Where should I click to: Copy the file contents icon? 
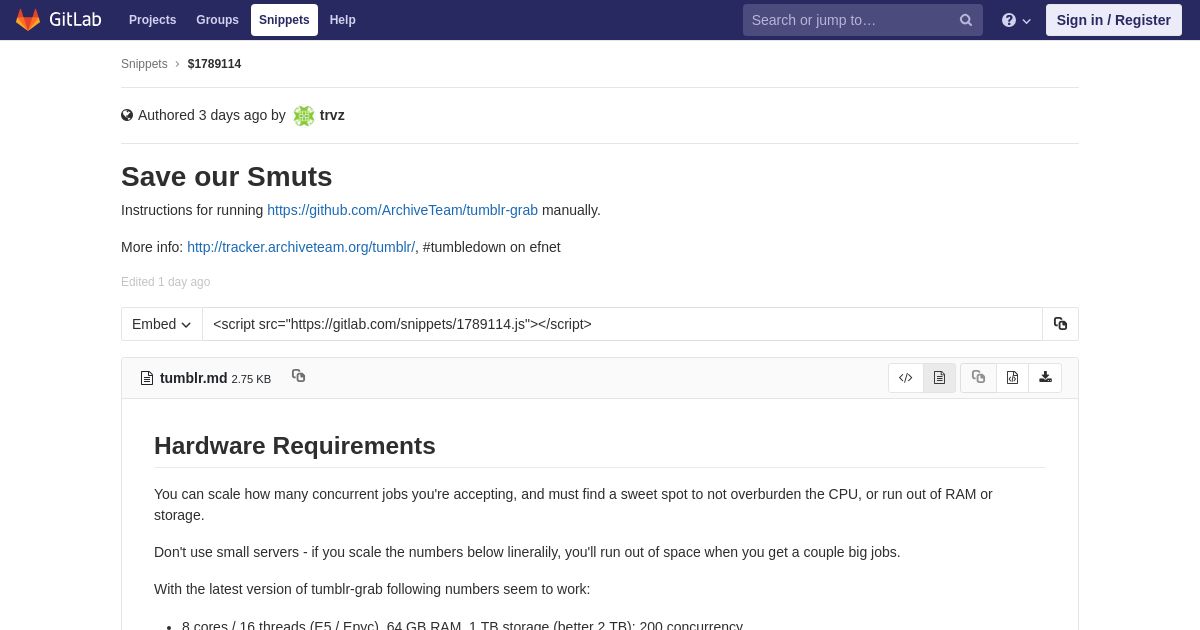[978, 378]
